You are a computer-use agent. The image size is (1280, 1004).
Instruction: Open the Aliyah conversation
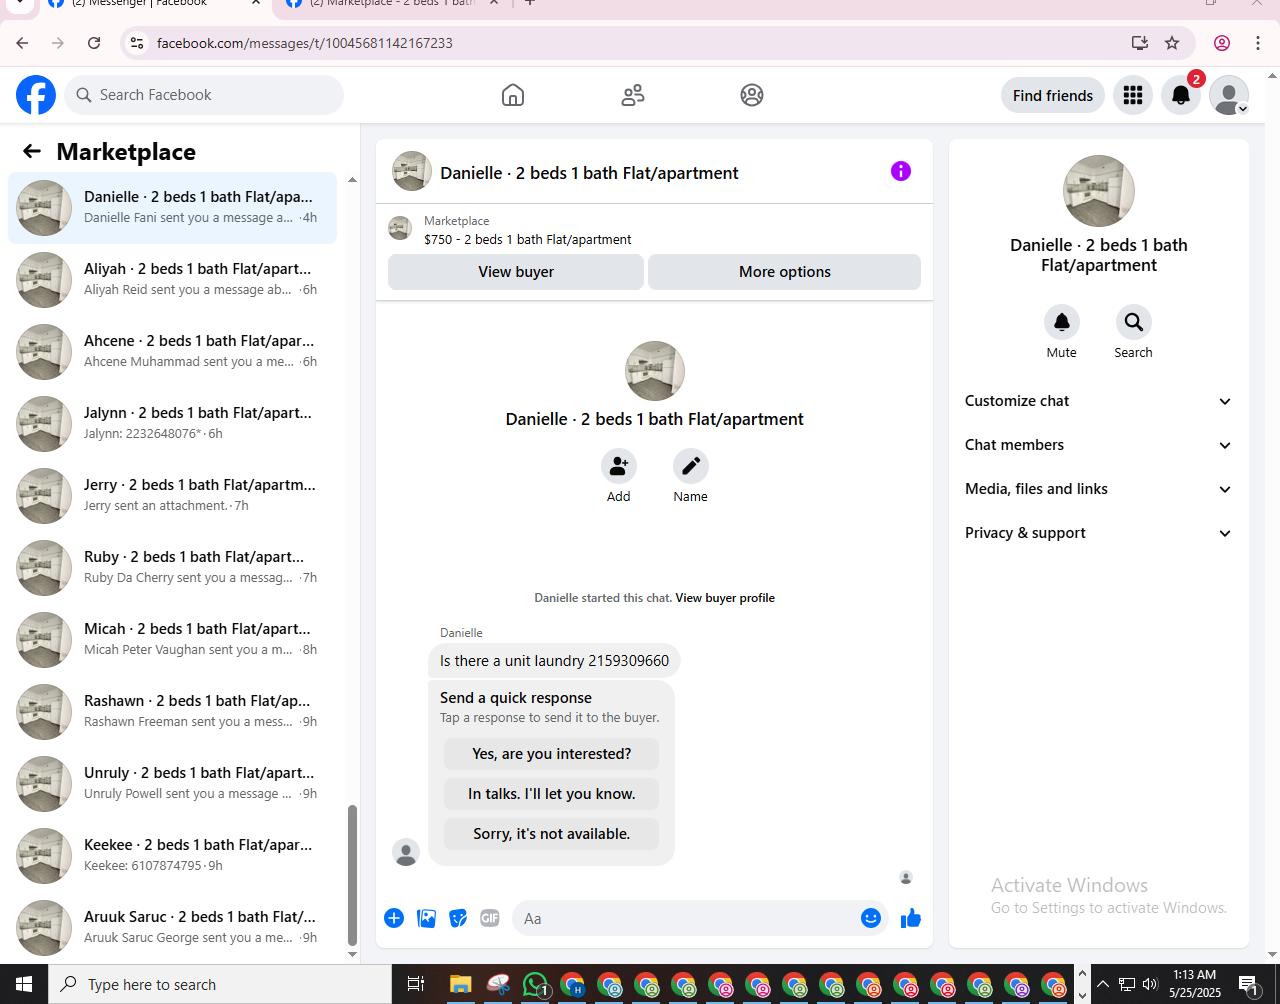[173, 280]
